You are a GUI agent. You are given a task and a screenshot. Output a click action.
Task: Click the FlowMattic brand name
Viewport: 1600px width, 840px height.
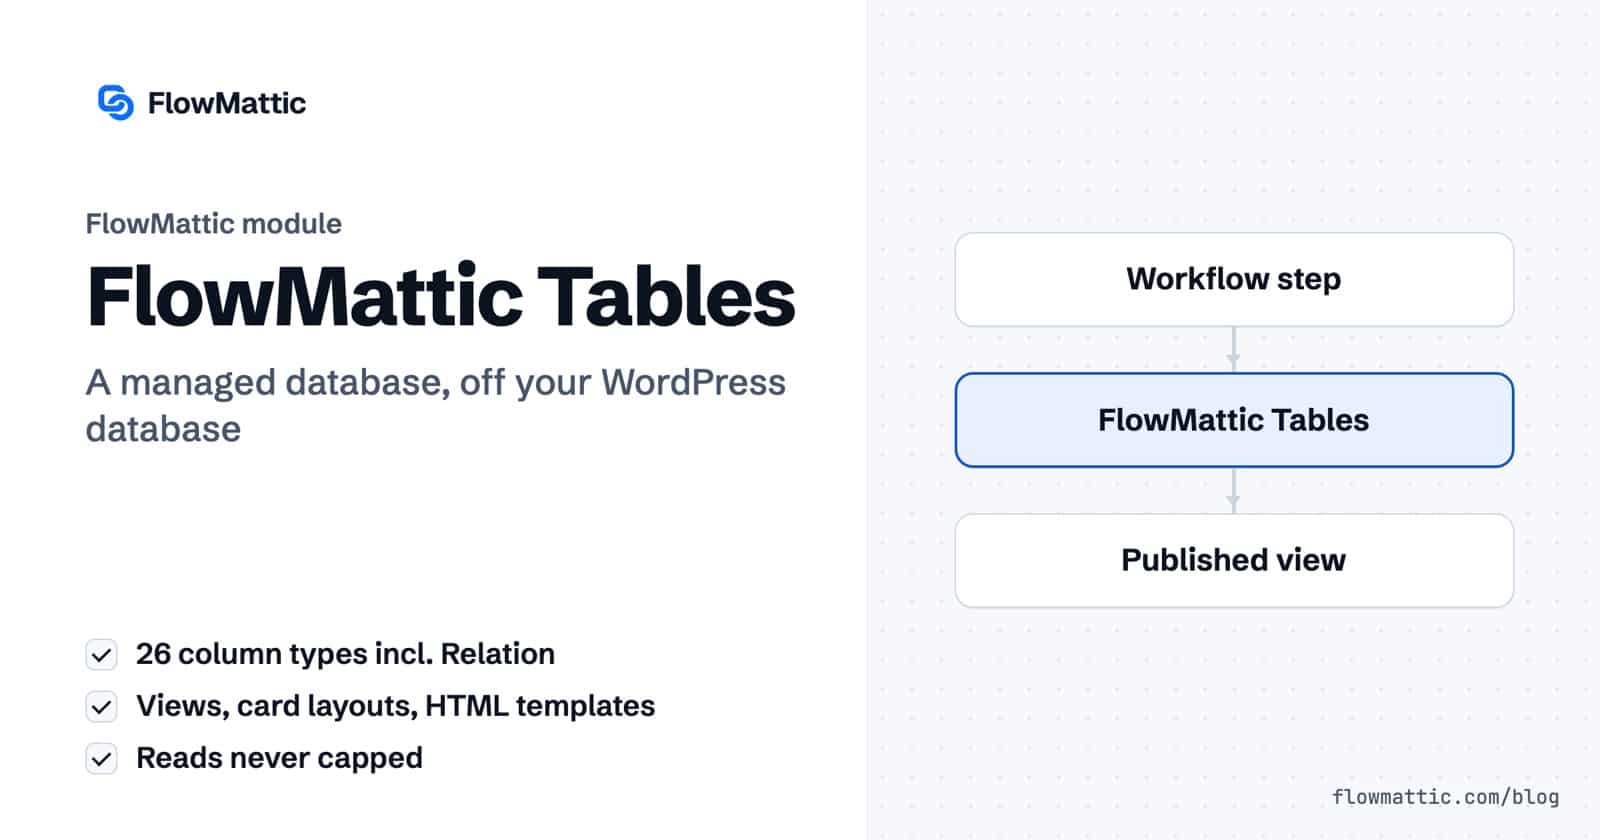point(227,103)
